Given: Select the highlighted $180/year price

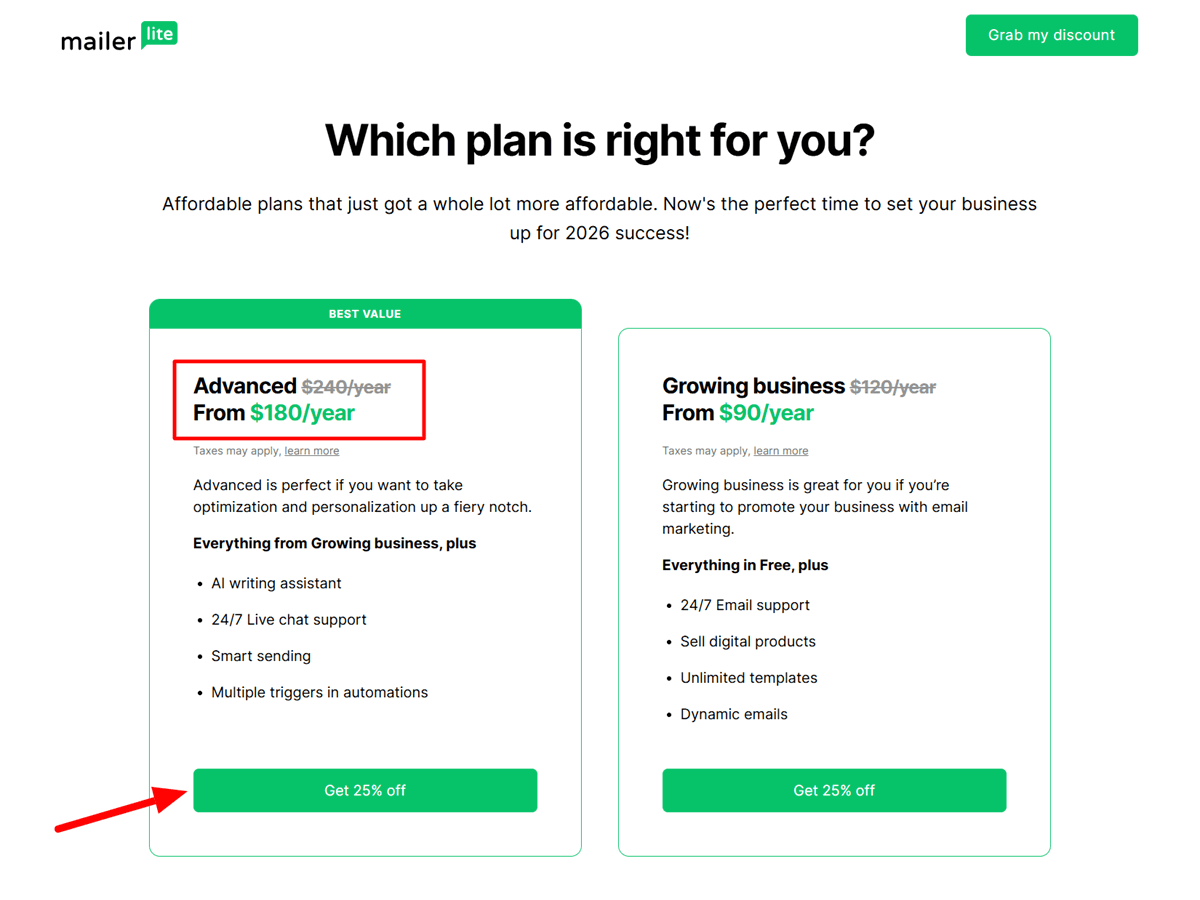Looking at the screenshot, I should point(302,412).
